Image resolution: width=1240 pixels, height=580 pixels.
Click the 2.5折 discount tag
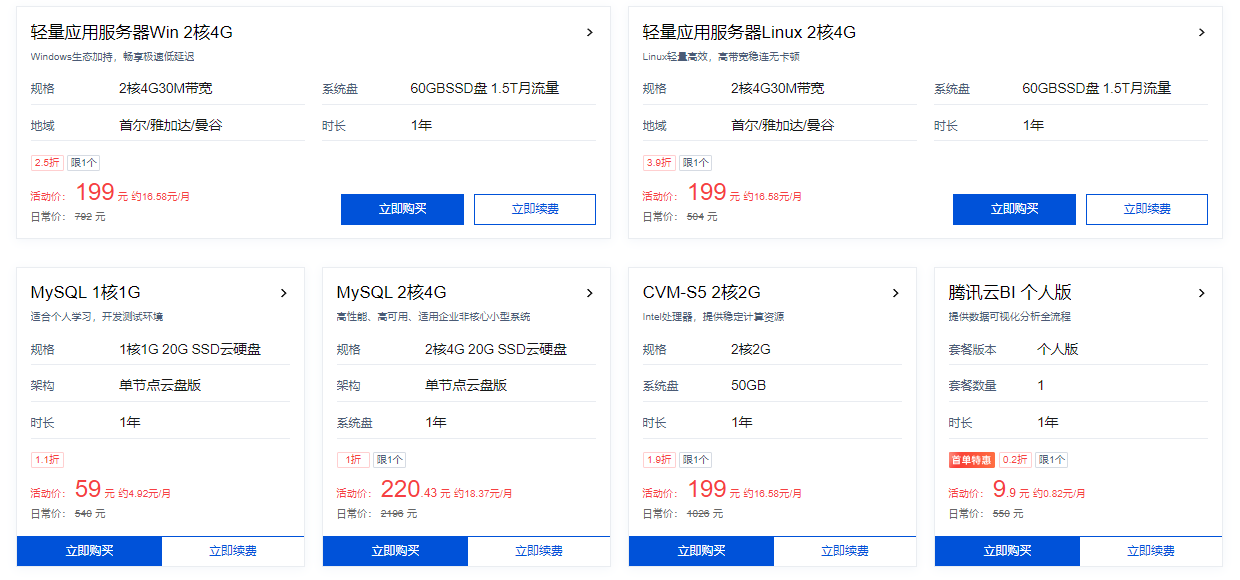click(47, 163)
